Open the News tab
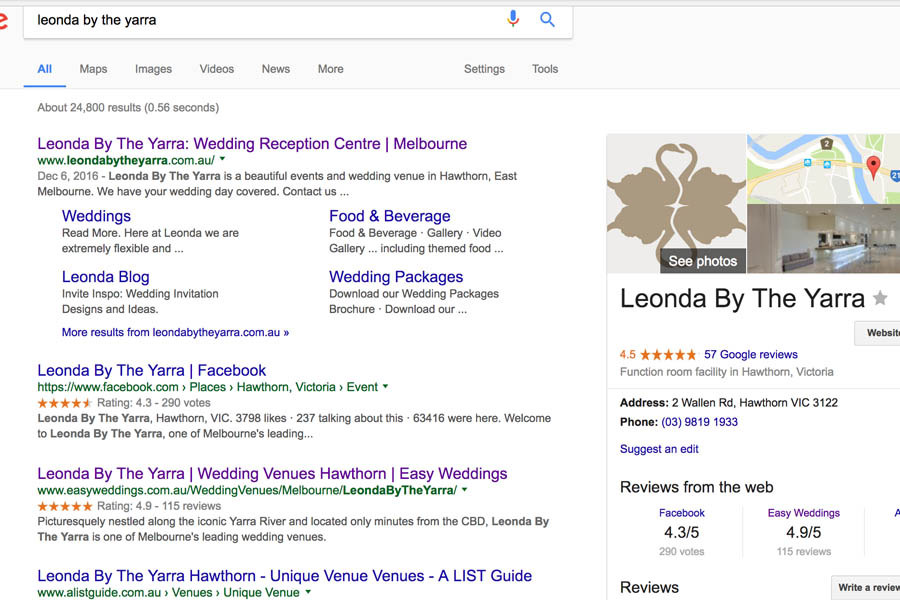 (276, 69)
